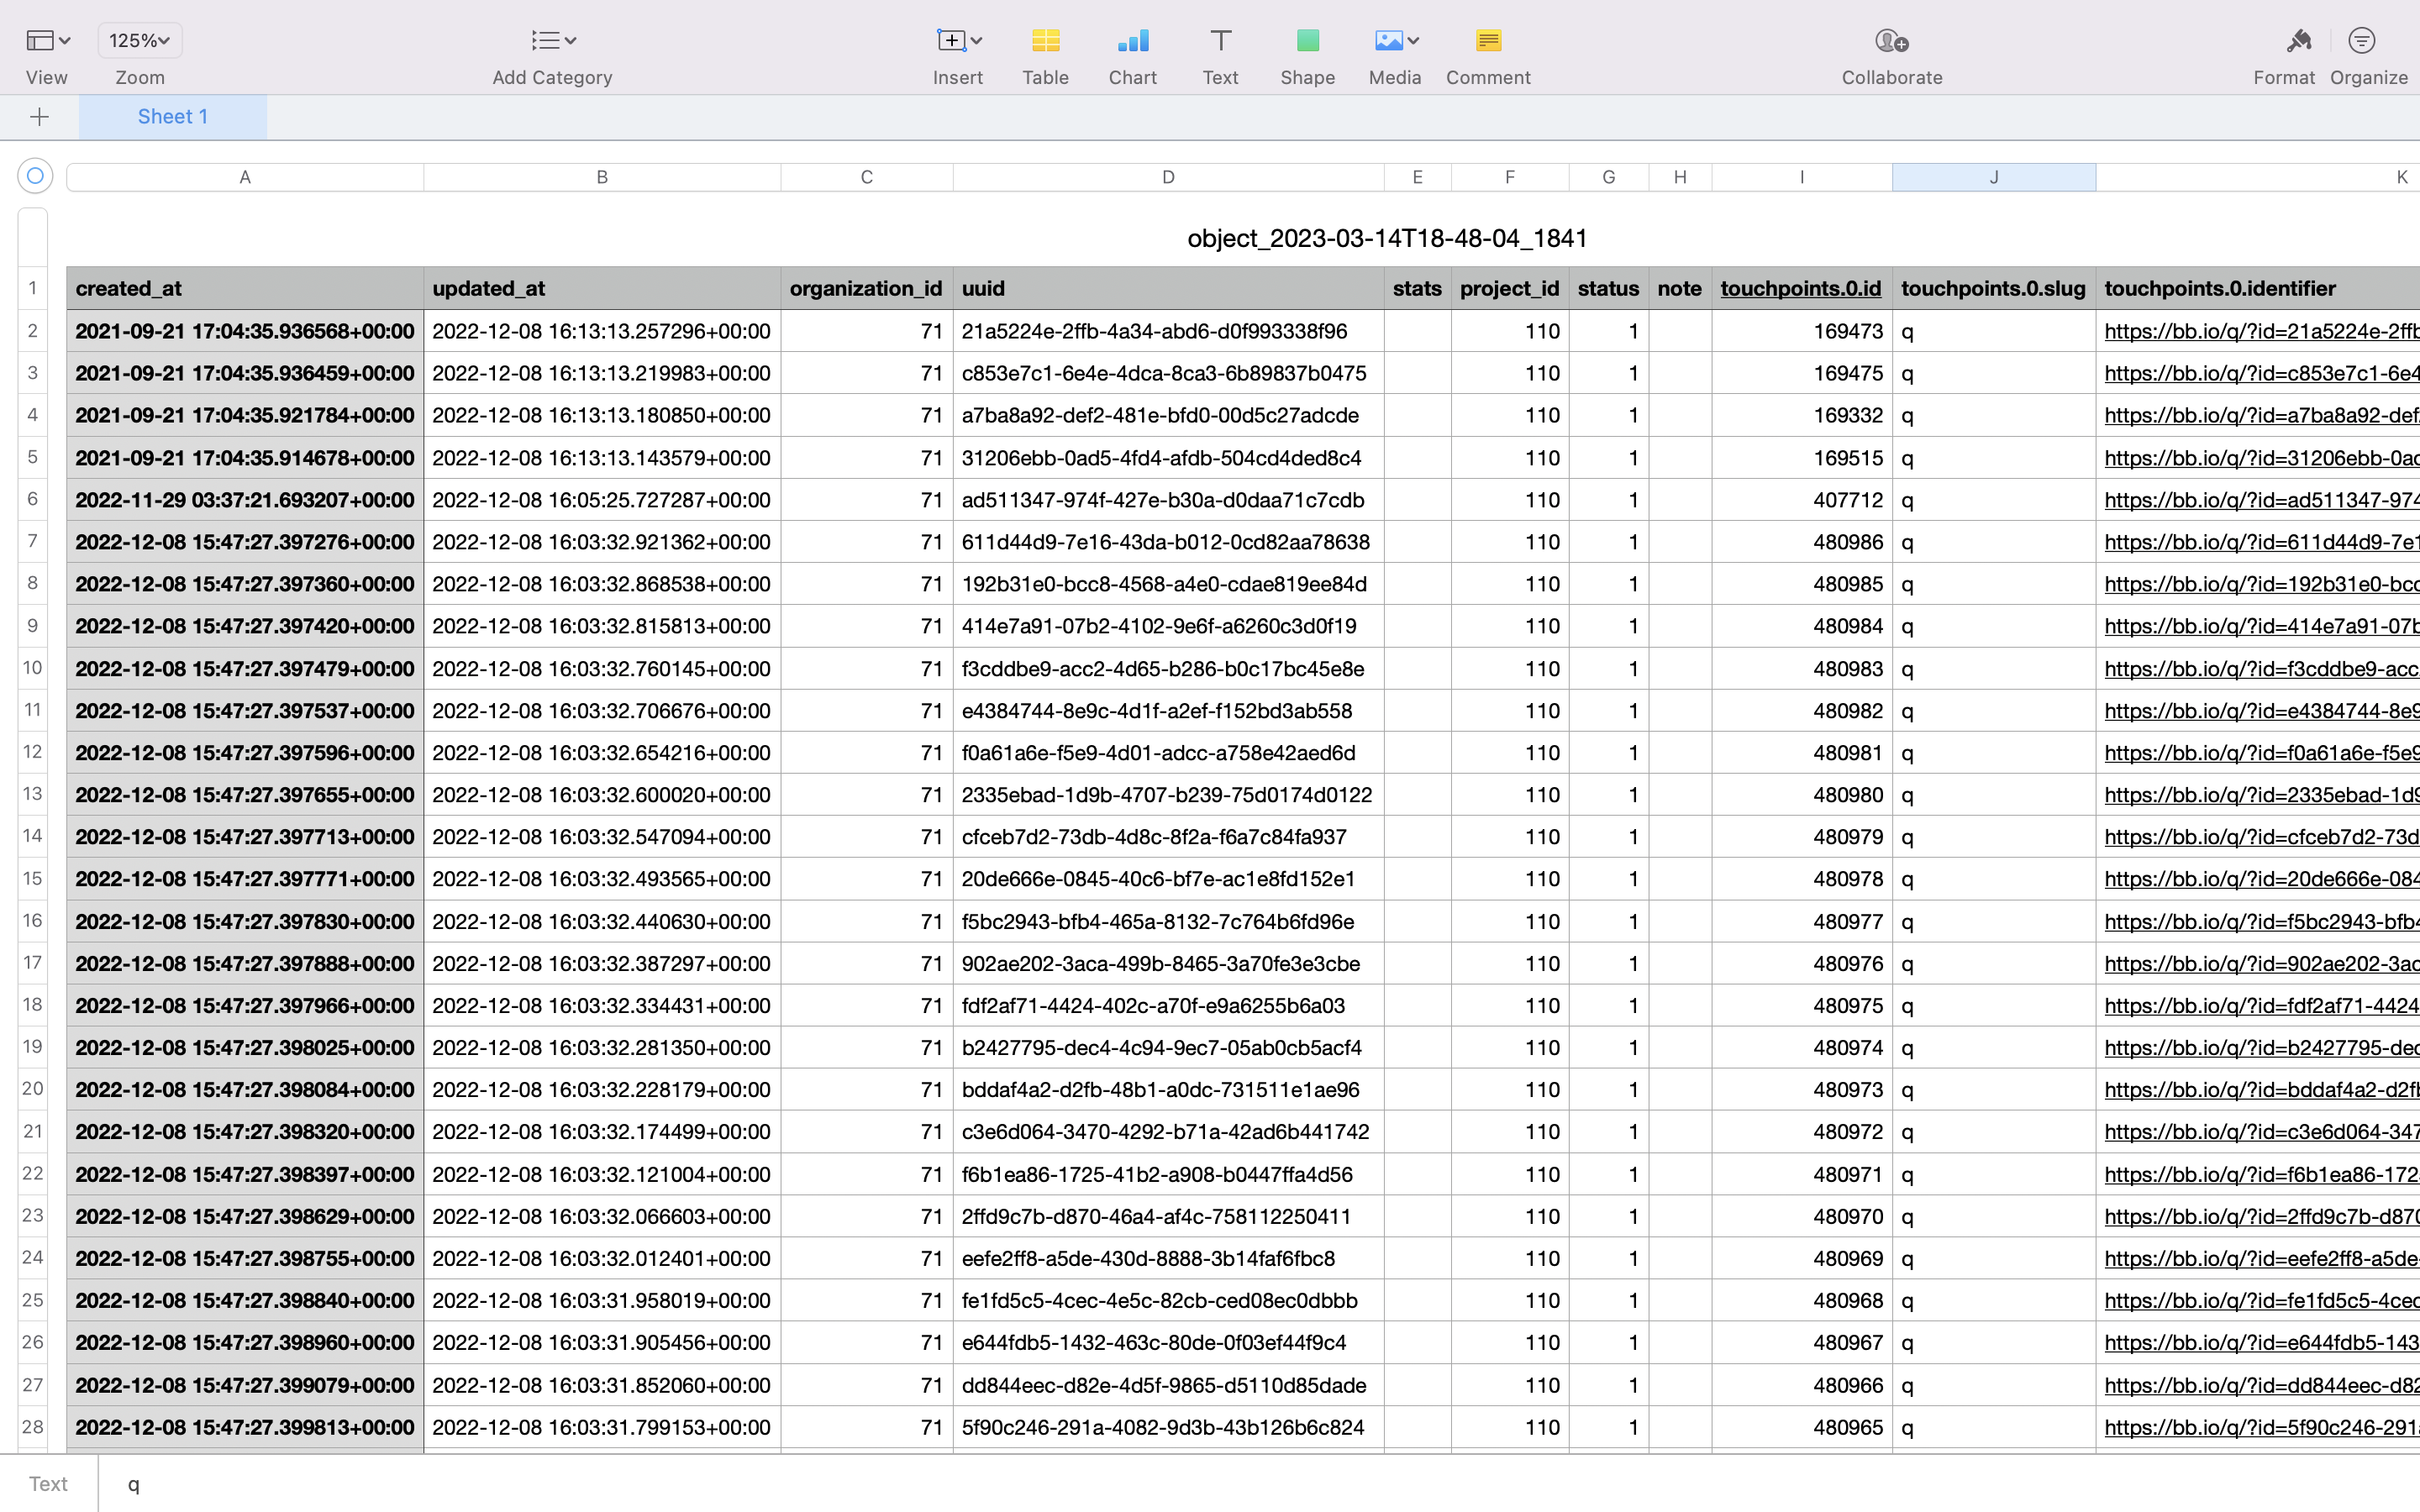Select cell with touchpoint id 407712
The image size is (2420, 1512).
click(1801, 500)
